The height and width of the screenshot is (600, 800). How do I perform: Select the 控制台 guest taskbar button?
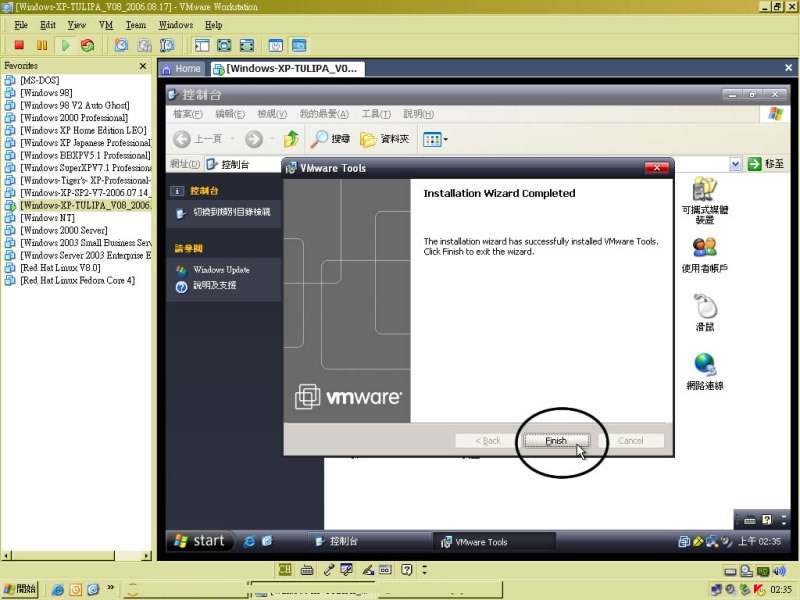(368, 542)
